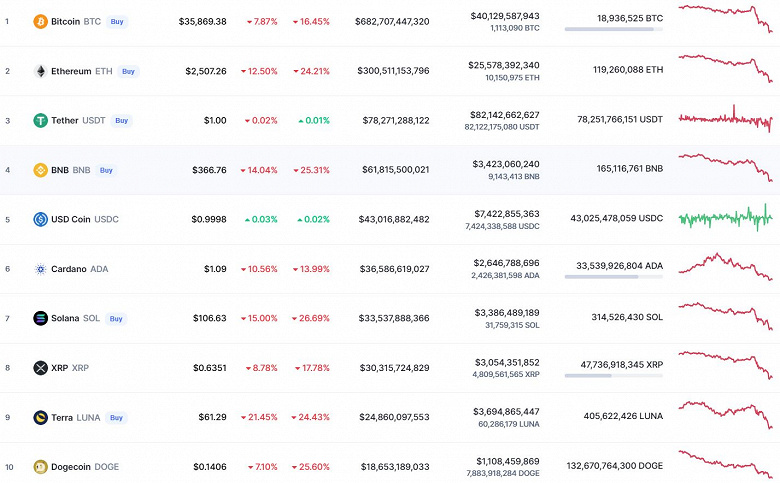The width and height of the screenshot is (780, 483).
Task: Click the Ethereum diamond logo icon
Action: tap(40, 71)
